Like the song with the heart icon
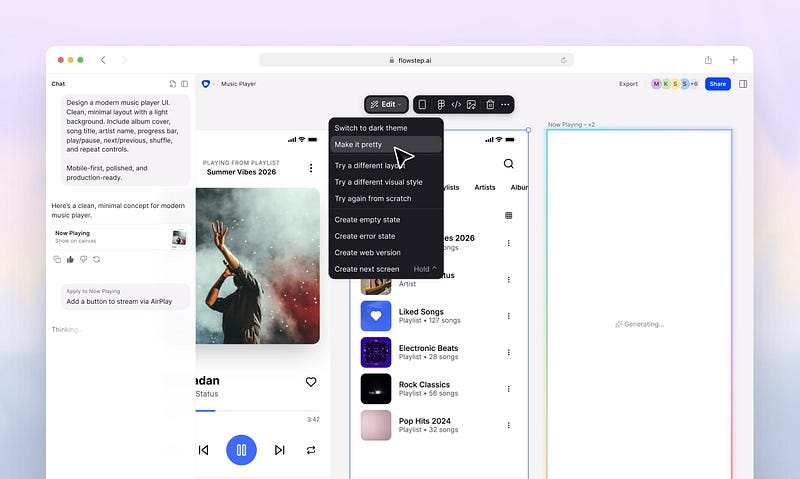The width and height of the screenshot is (800, 479). pos(311,382)
